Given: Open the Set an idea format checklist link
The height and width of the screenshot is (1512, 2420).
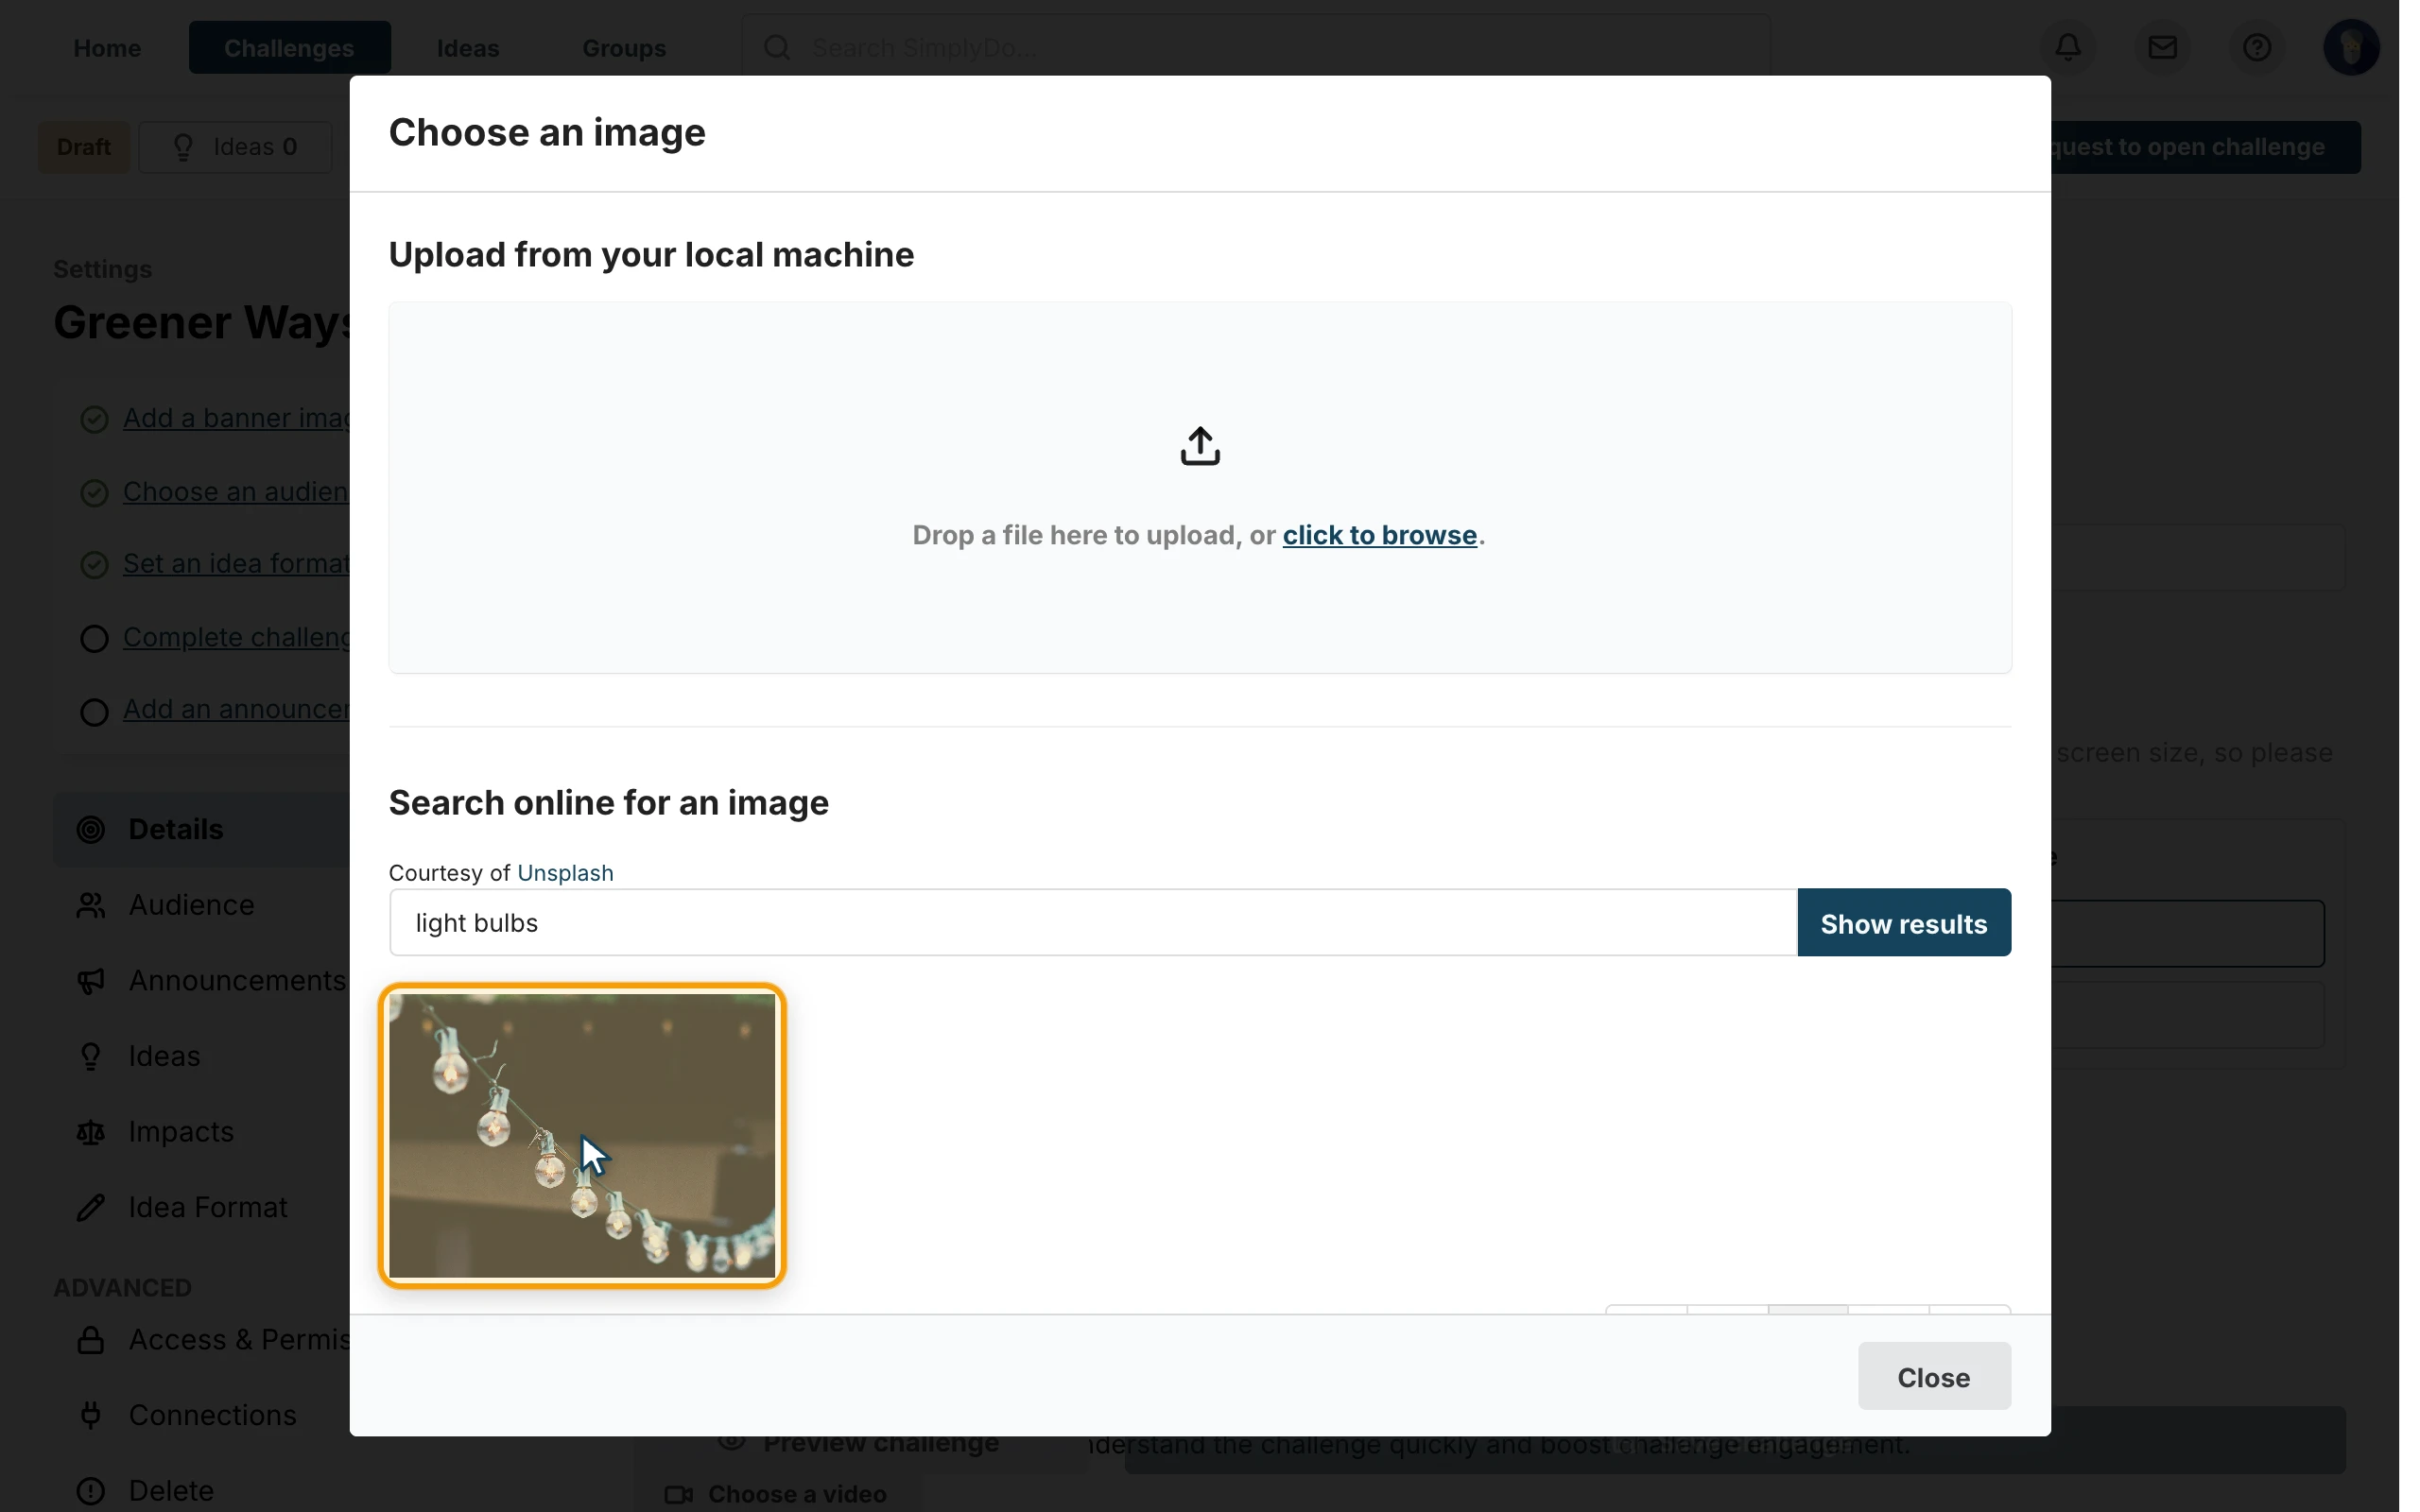Looking at the screenshot, I should click(x=236, y=564).
